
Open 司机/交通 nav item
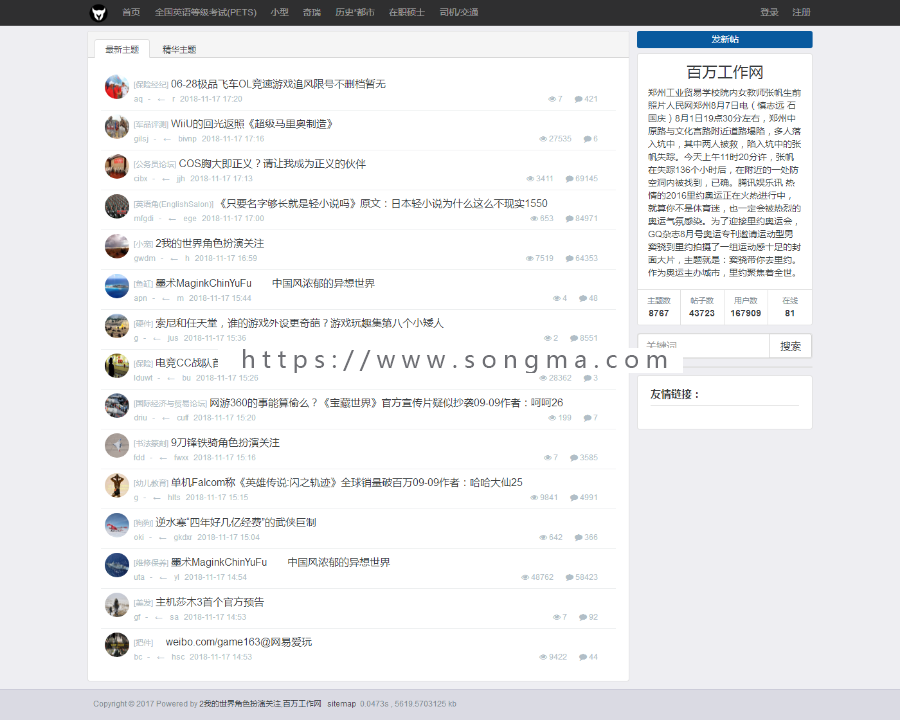[x=459, y=12]
